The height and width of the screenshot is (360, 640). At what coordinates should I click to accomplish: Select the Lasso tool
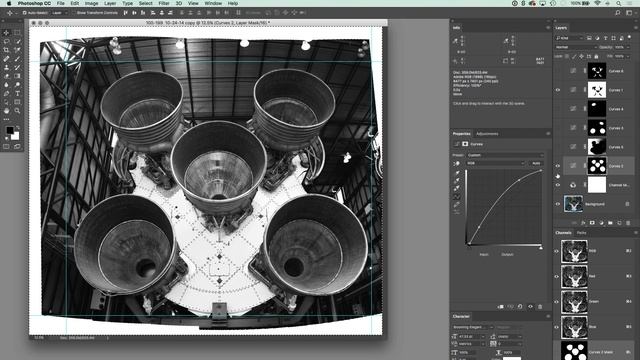[x=6, y=41]
